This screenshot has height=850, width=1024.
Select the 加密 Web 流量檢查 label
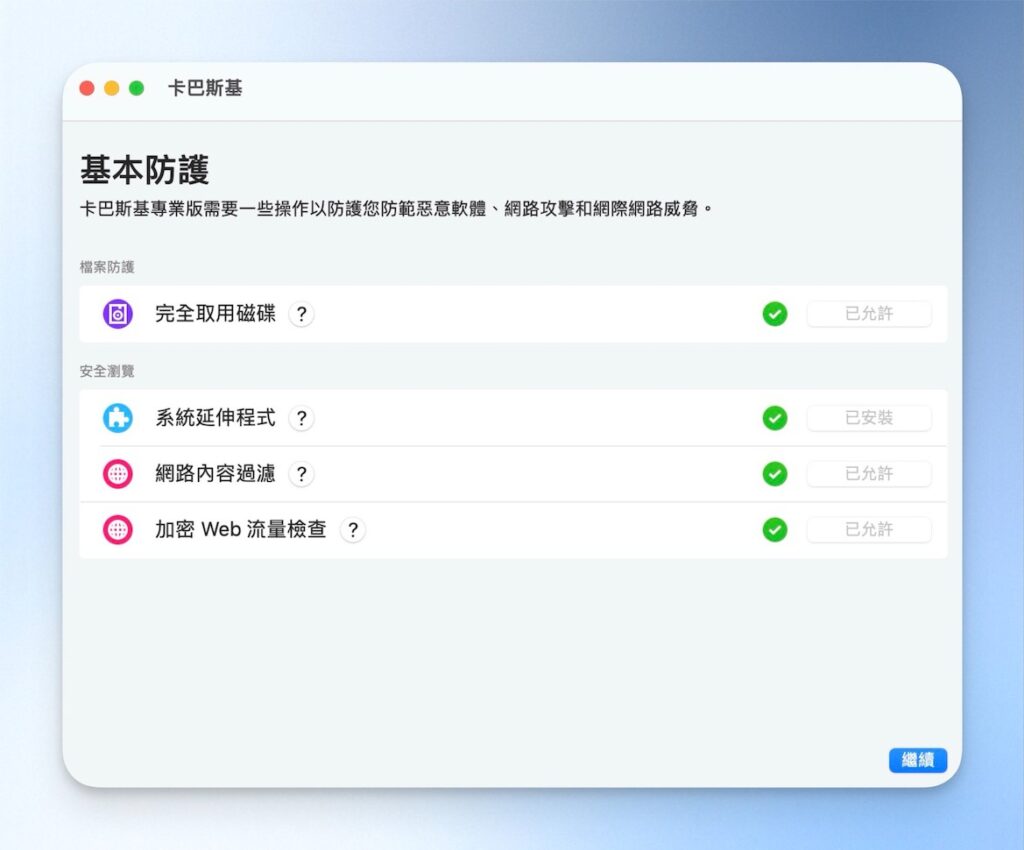point(241,529)
